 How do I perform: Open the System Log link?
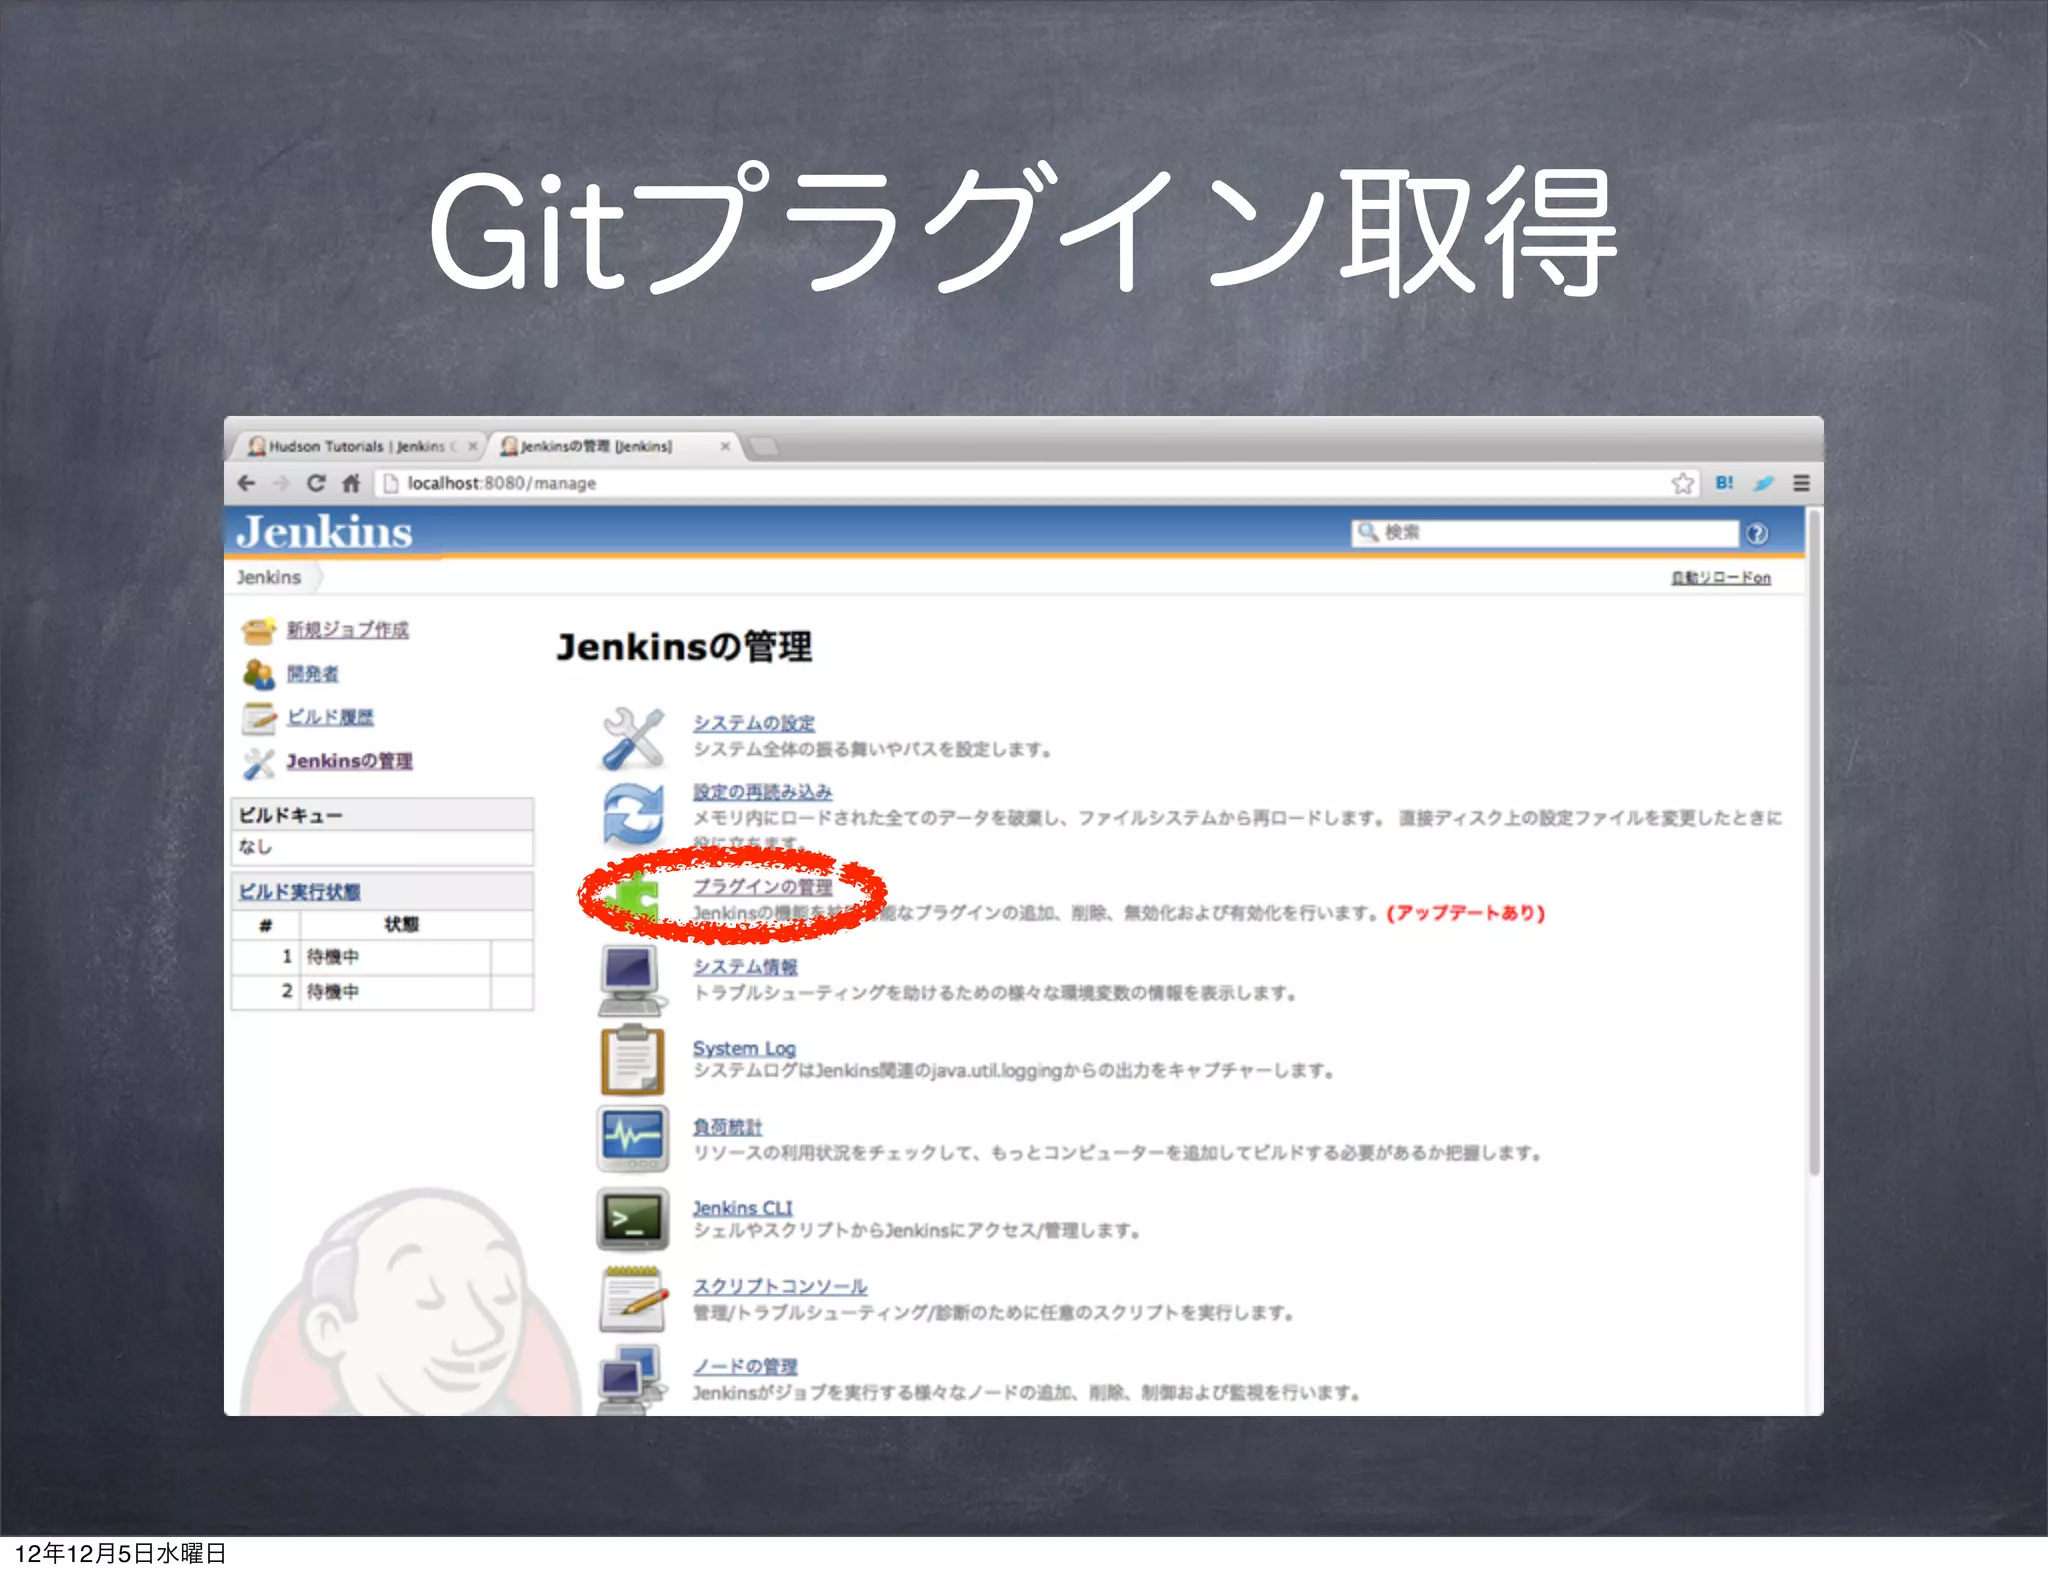744,1047
